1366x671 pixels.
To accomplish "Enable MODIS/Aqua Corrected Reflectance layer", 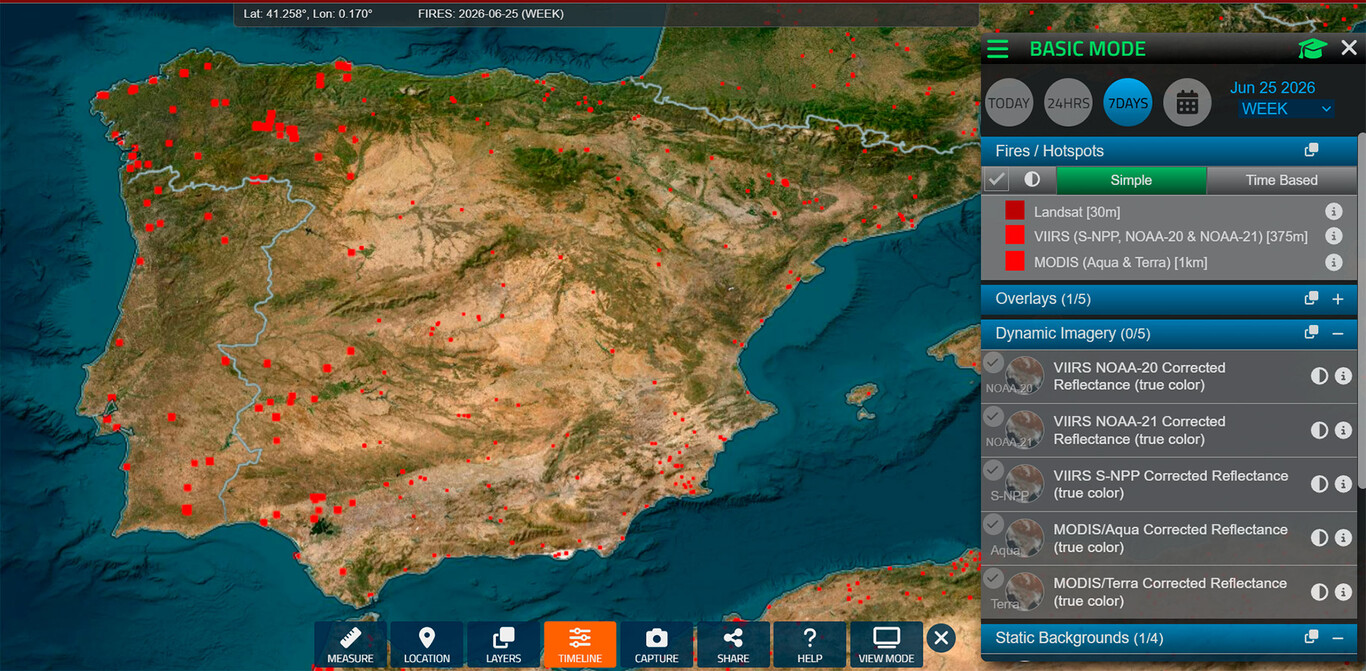I will pyautogui.click(x=993, y=524).
